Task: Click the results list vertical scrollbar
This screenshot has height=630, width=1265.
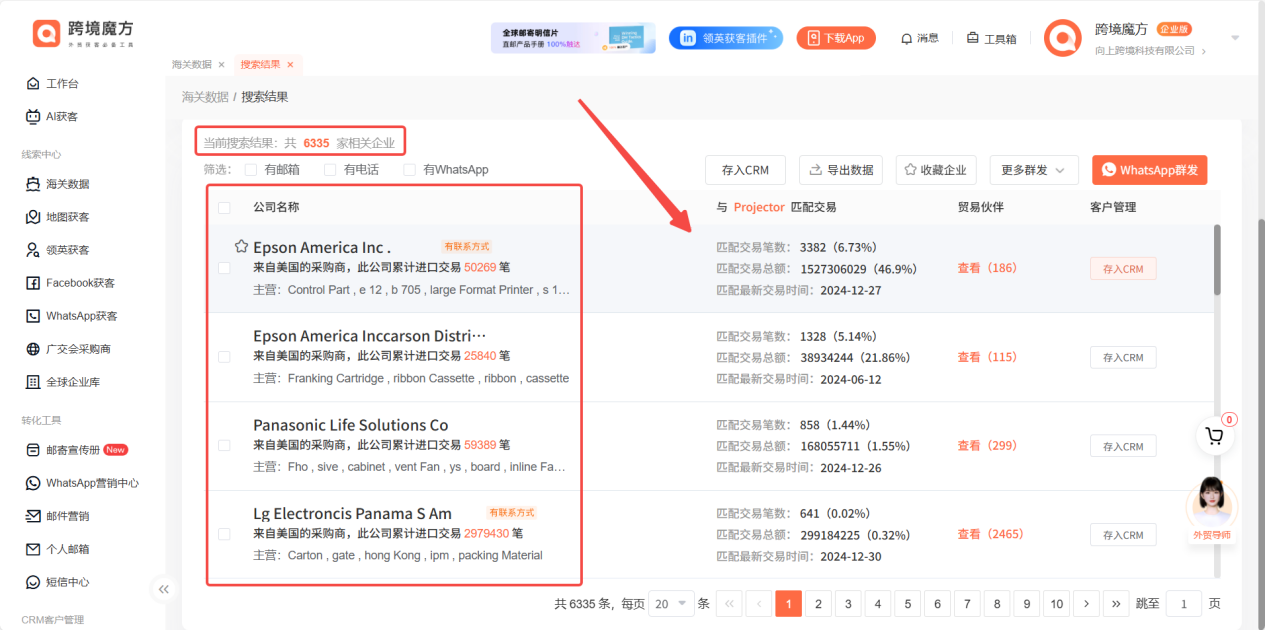Action: [x=1217, y=259]
